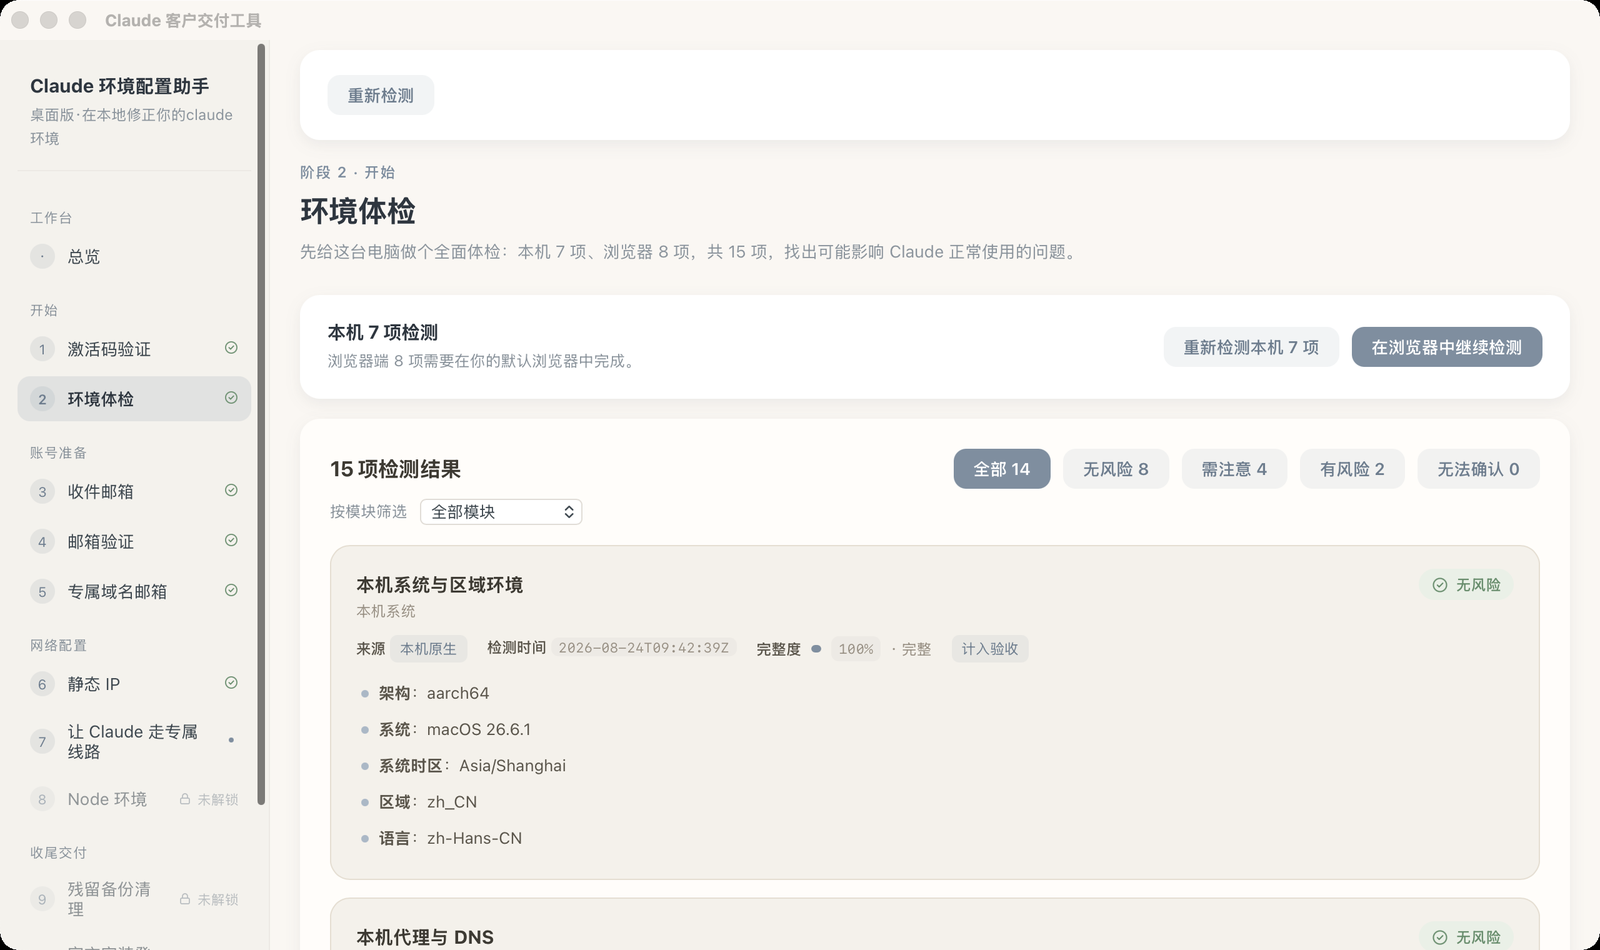This screenshot has height=950, width=1600.
Task: Click the number 7 badge in sidebar
Action: tap(42, 741)
